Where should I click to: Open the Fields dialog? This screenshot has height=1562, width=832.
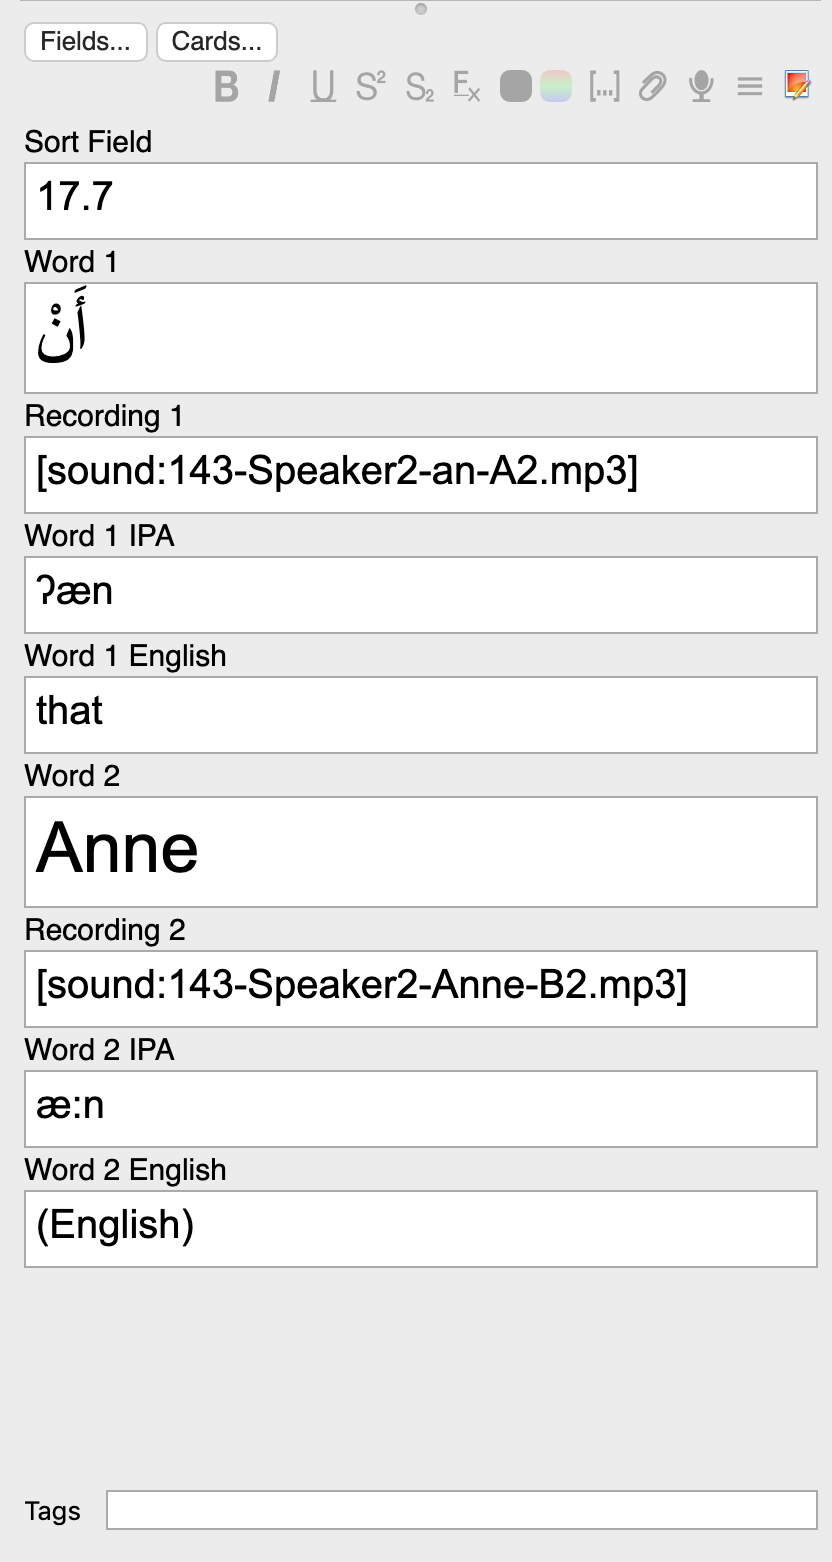[86, 42]
